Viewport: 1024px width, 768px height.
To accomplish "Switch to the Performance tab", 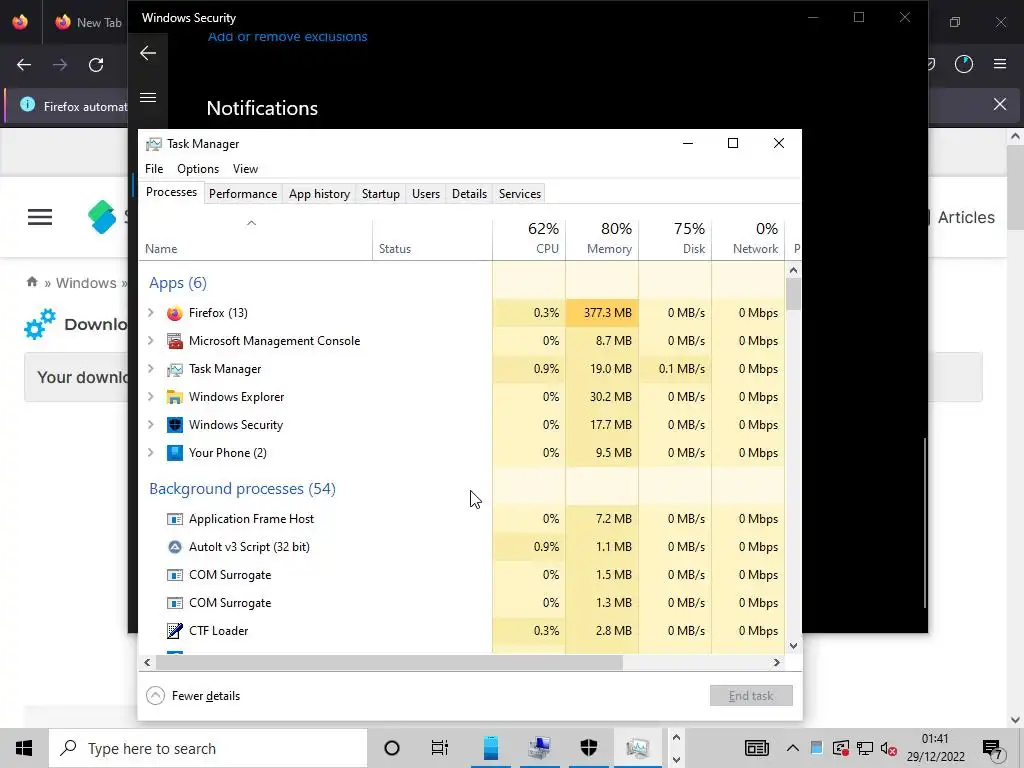I will point(243,194).
